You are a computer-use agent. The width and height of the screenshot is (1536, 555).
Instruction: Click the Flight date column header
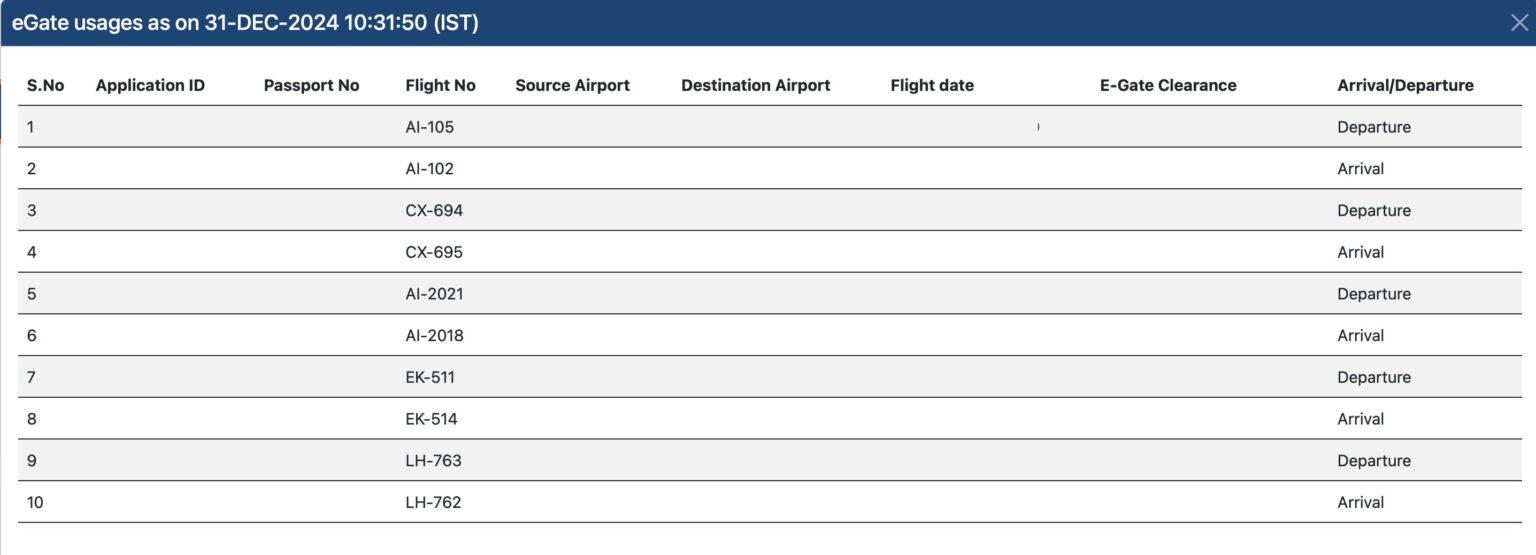click(932, 86)
